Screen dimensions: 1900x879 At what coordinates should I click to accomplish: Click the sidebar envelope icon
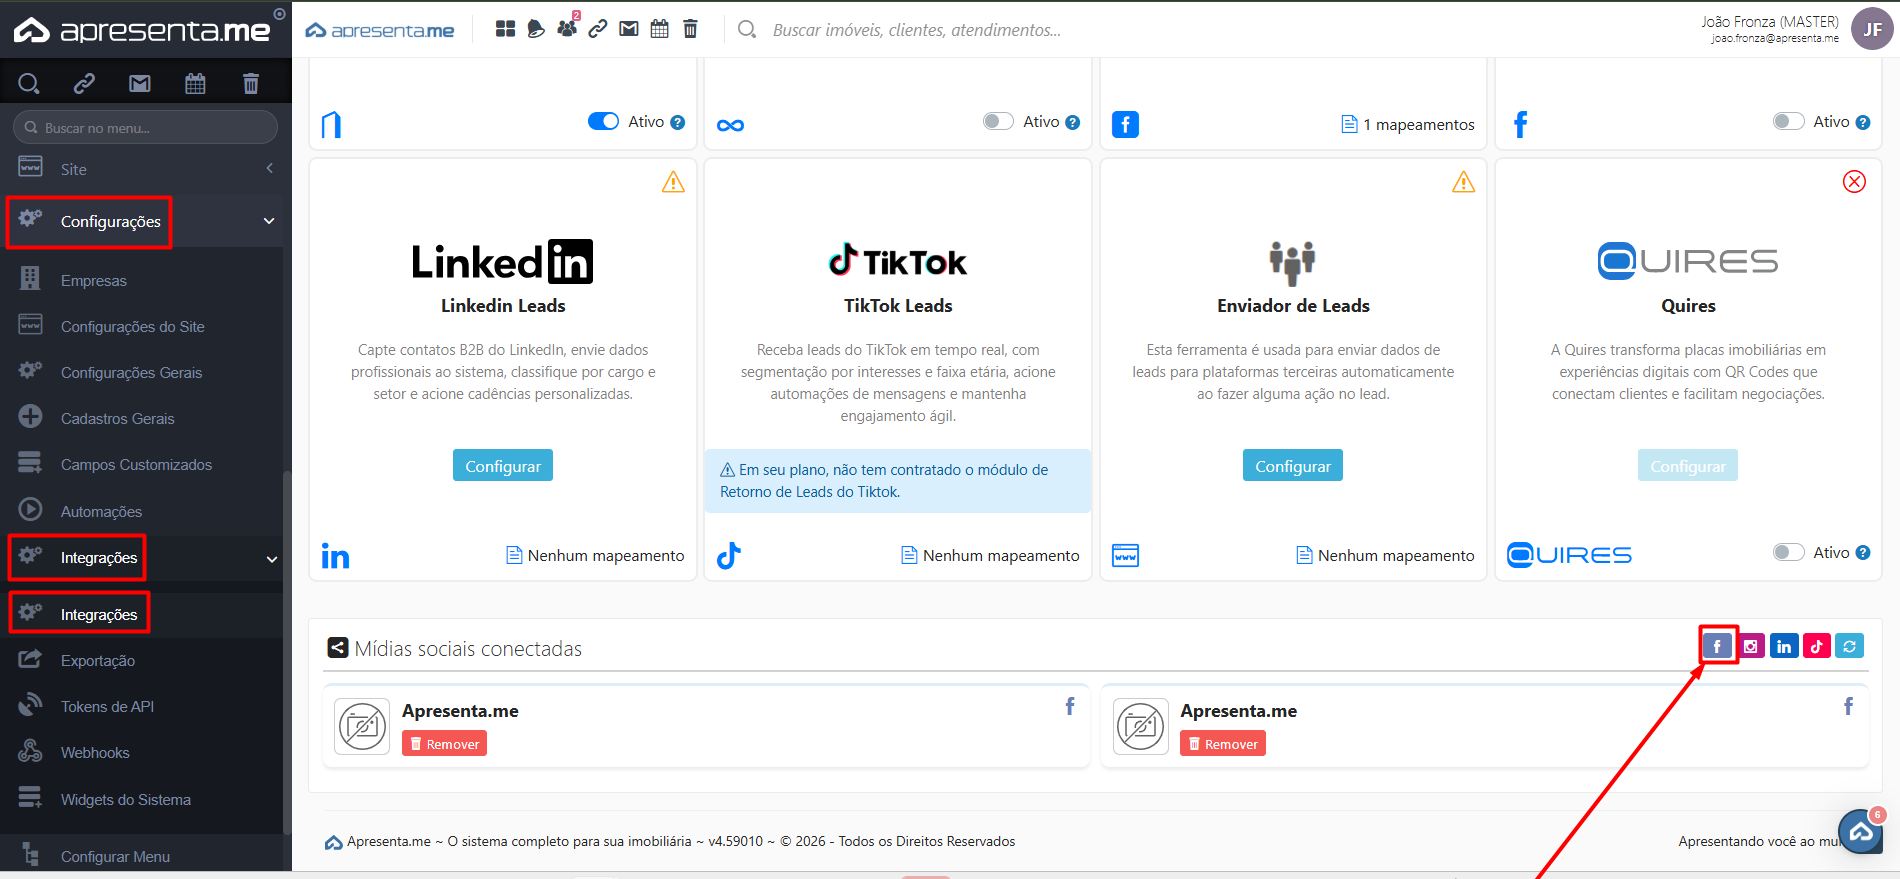click(x=140, y=83)
